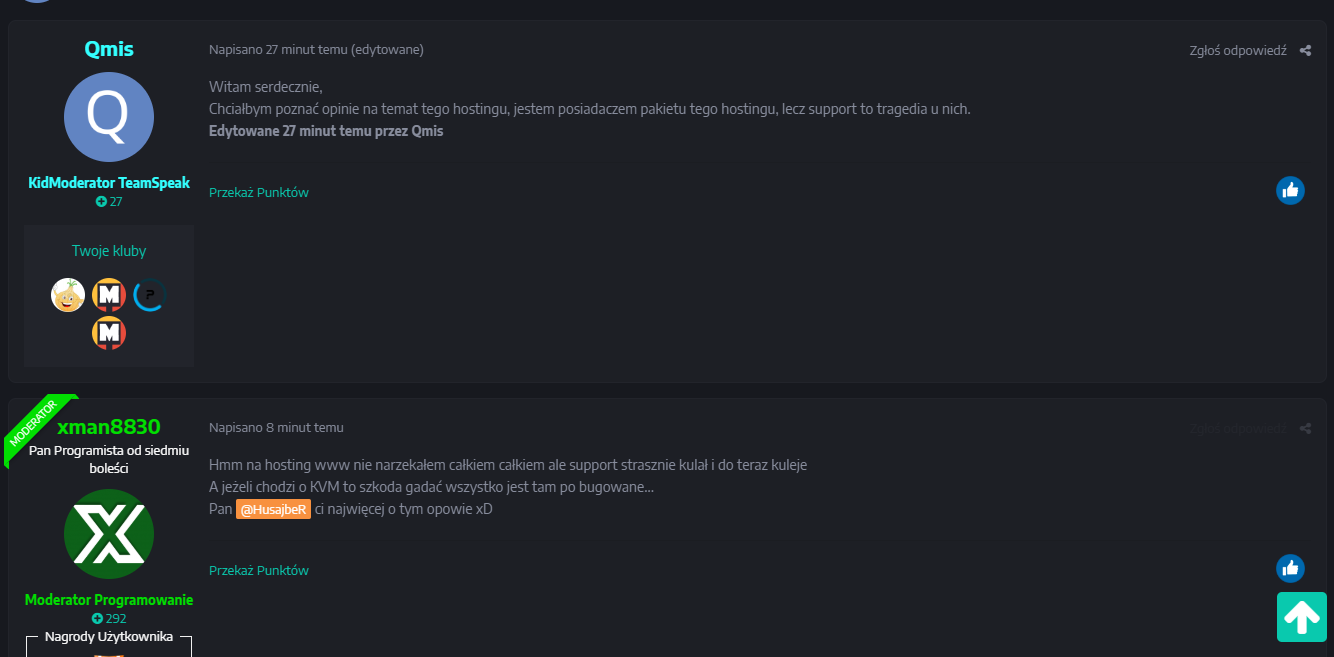This screenshot has height=657, width=1334.
Task: Open the 'Napisano 8 minut temu' timestamp link
Action: tap(276, 427)
